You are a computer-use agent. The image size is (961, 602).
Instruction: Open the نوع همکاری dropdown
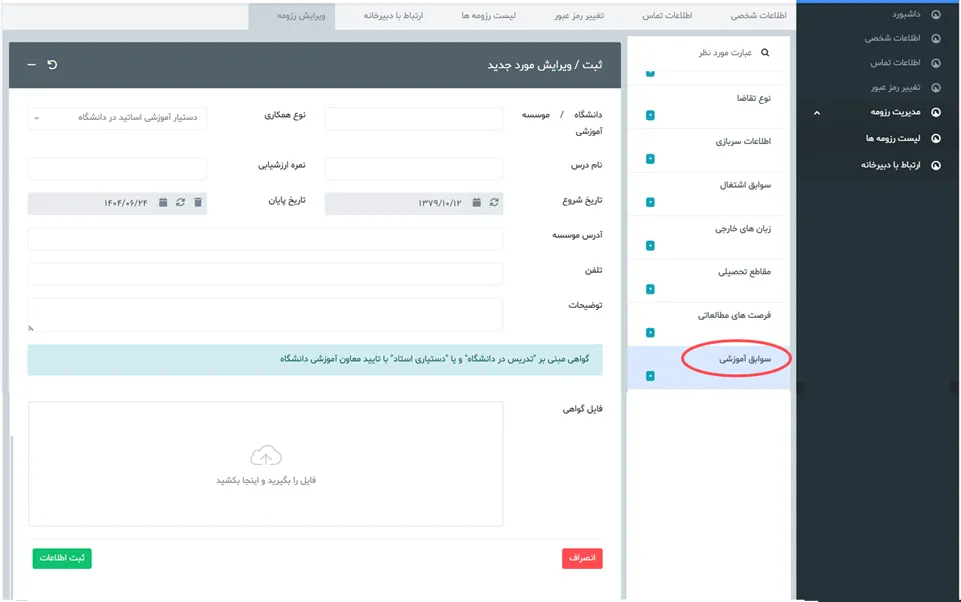point(117,118)
